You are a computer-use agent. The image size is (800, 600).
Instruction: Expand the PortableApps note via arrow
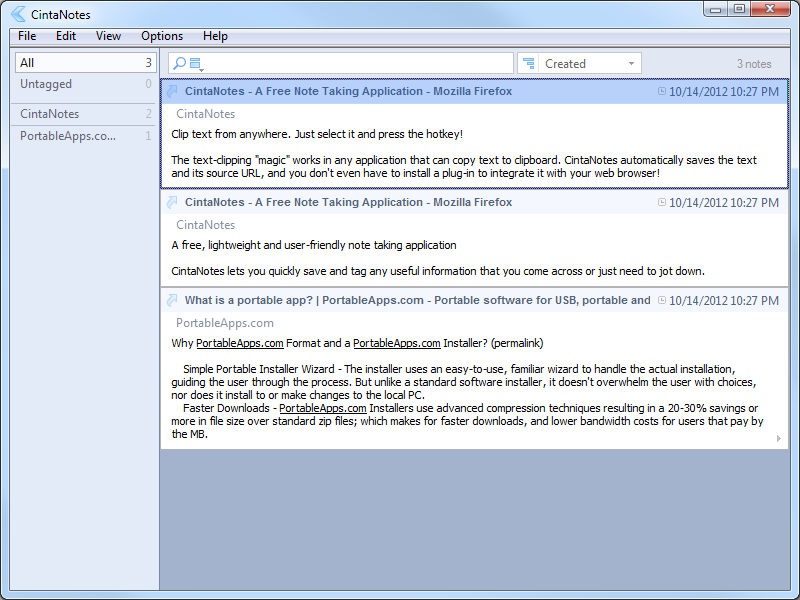point(779,438)
